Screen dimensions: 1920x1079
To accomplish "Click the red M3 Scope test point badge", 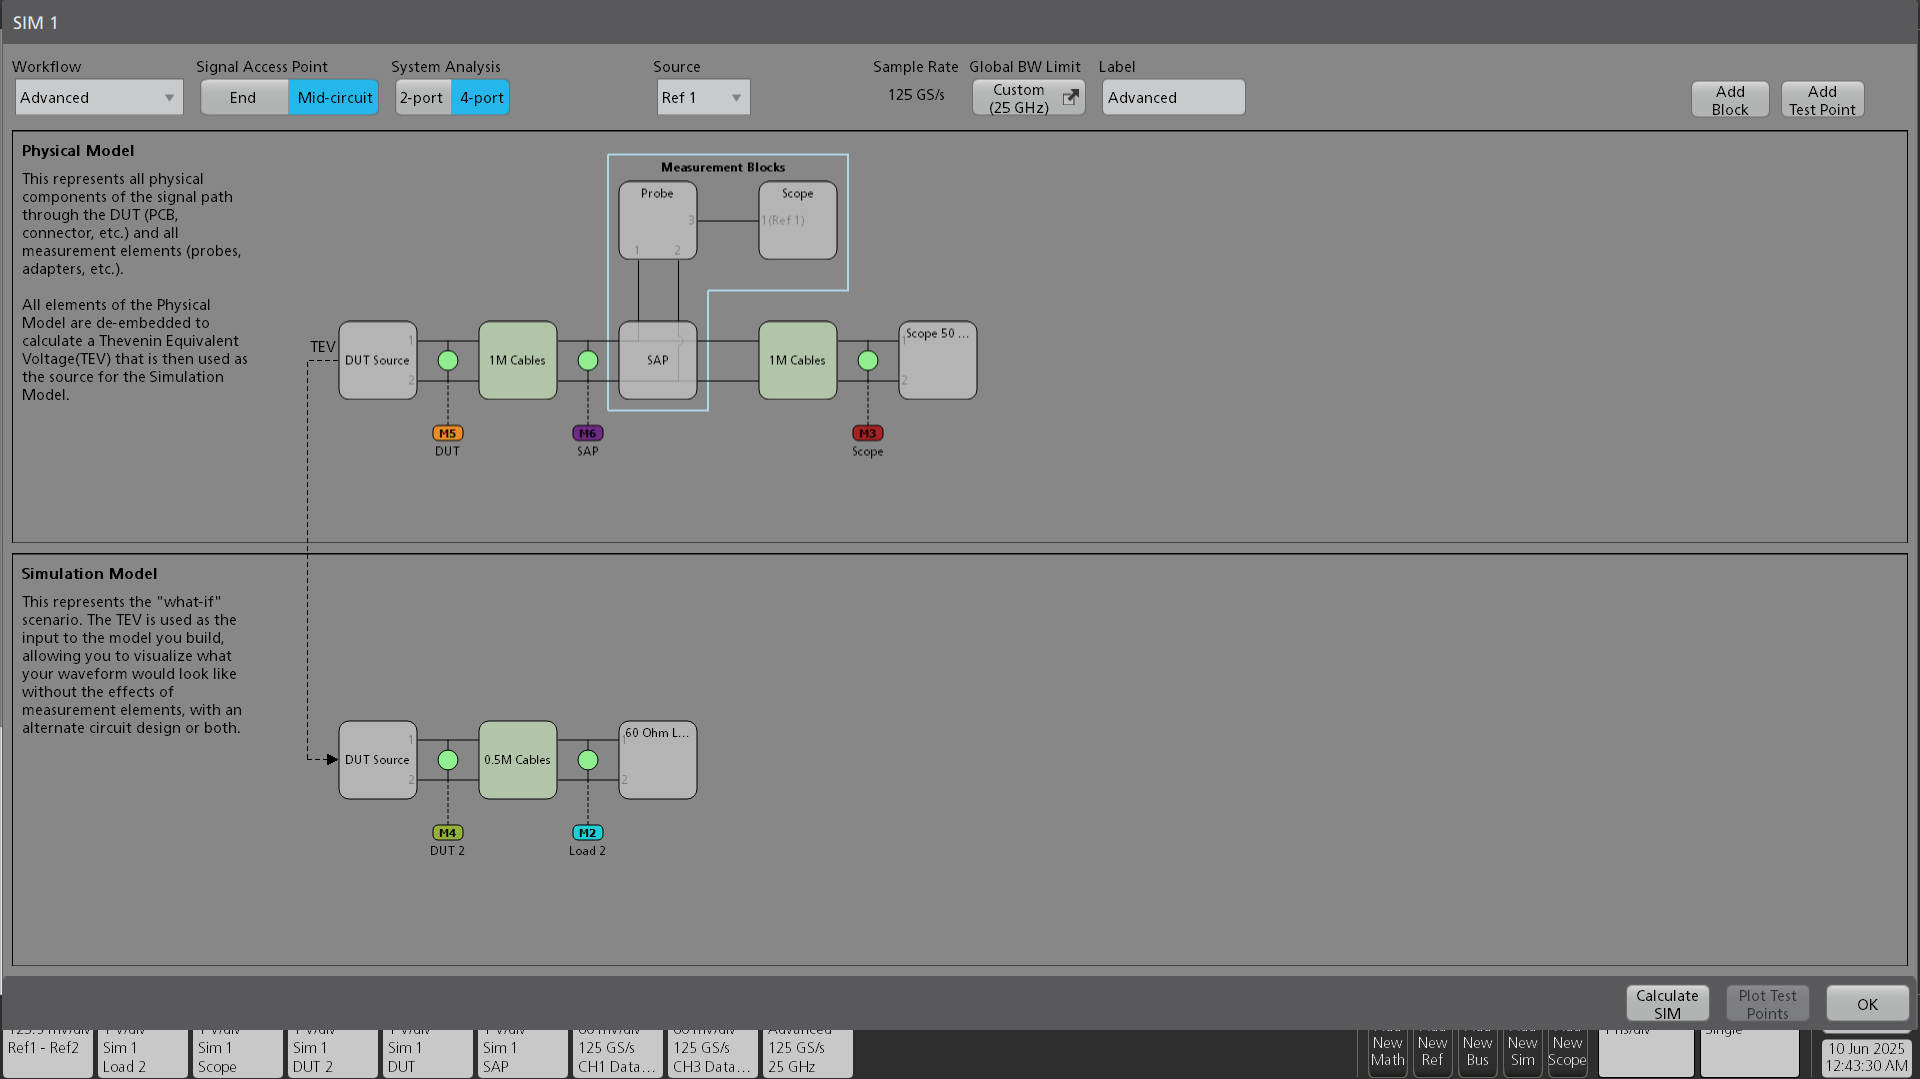I will [867, 433].
